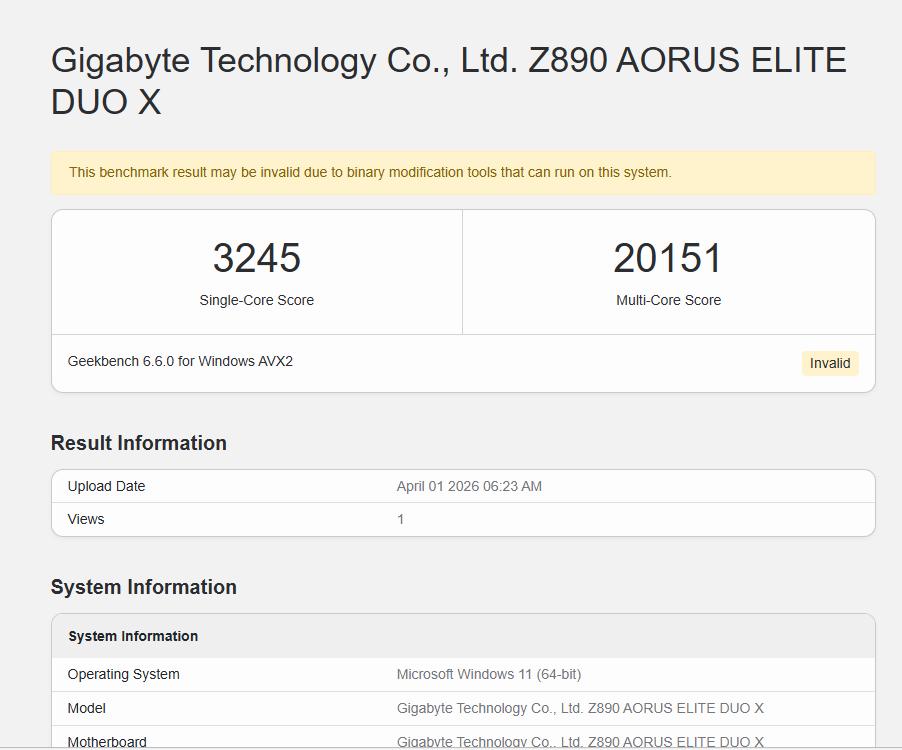
Task: Click the Model value Z890 AORUS ELITE DUO X
Action: tap(580, 708)
